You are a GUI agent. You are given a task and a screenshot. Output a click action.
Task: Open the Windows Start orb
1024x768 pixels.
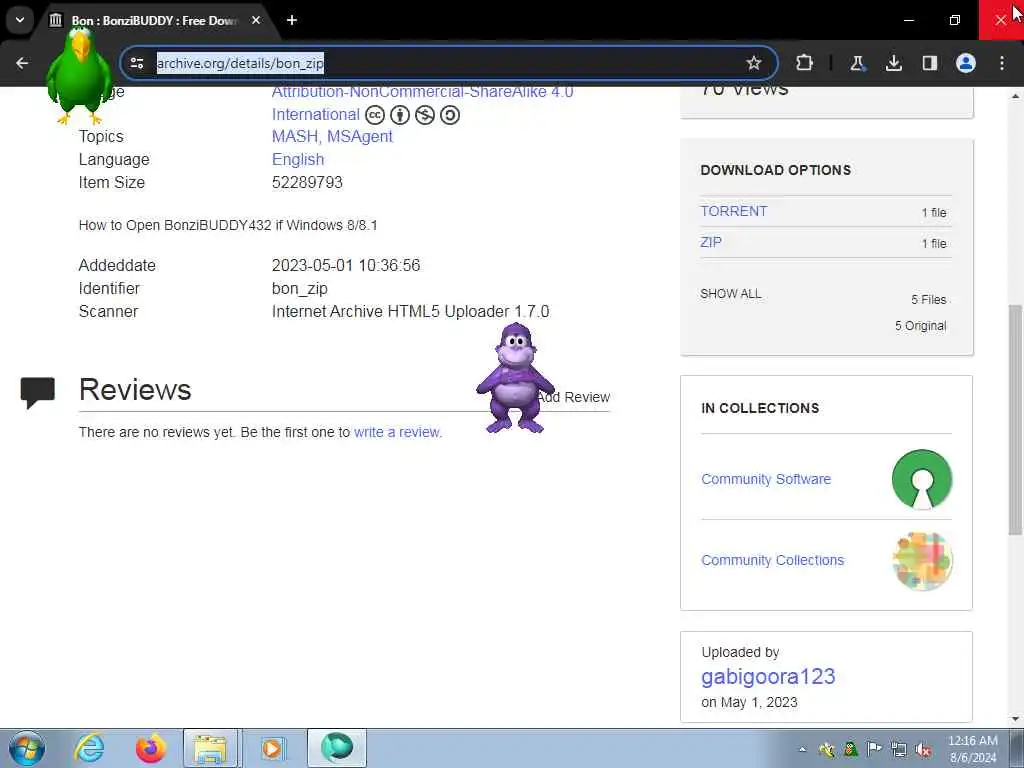tap(27, 748)
